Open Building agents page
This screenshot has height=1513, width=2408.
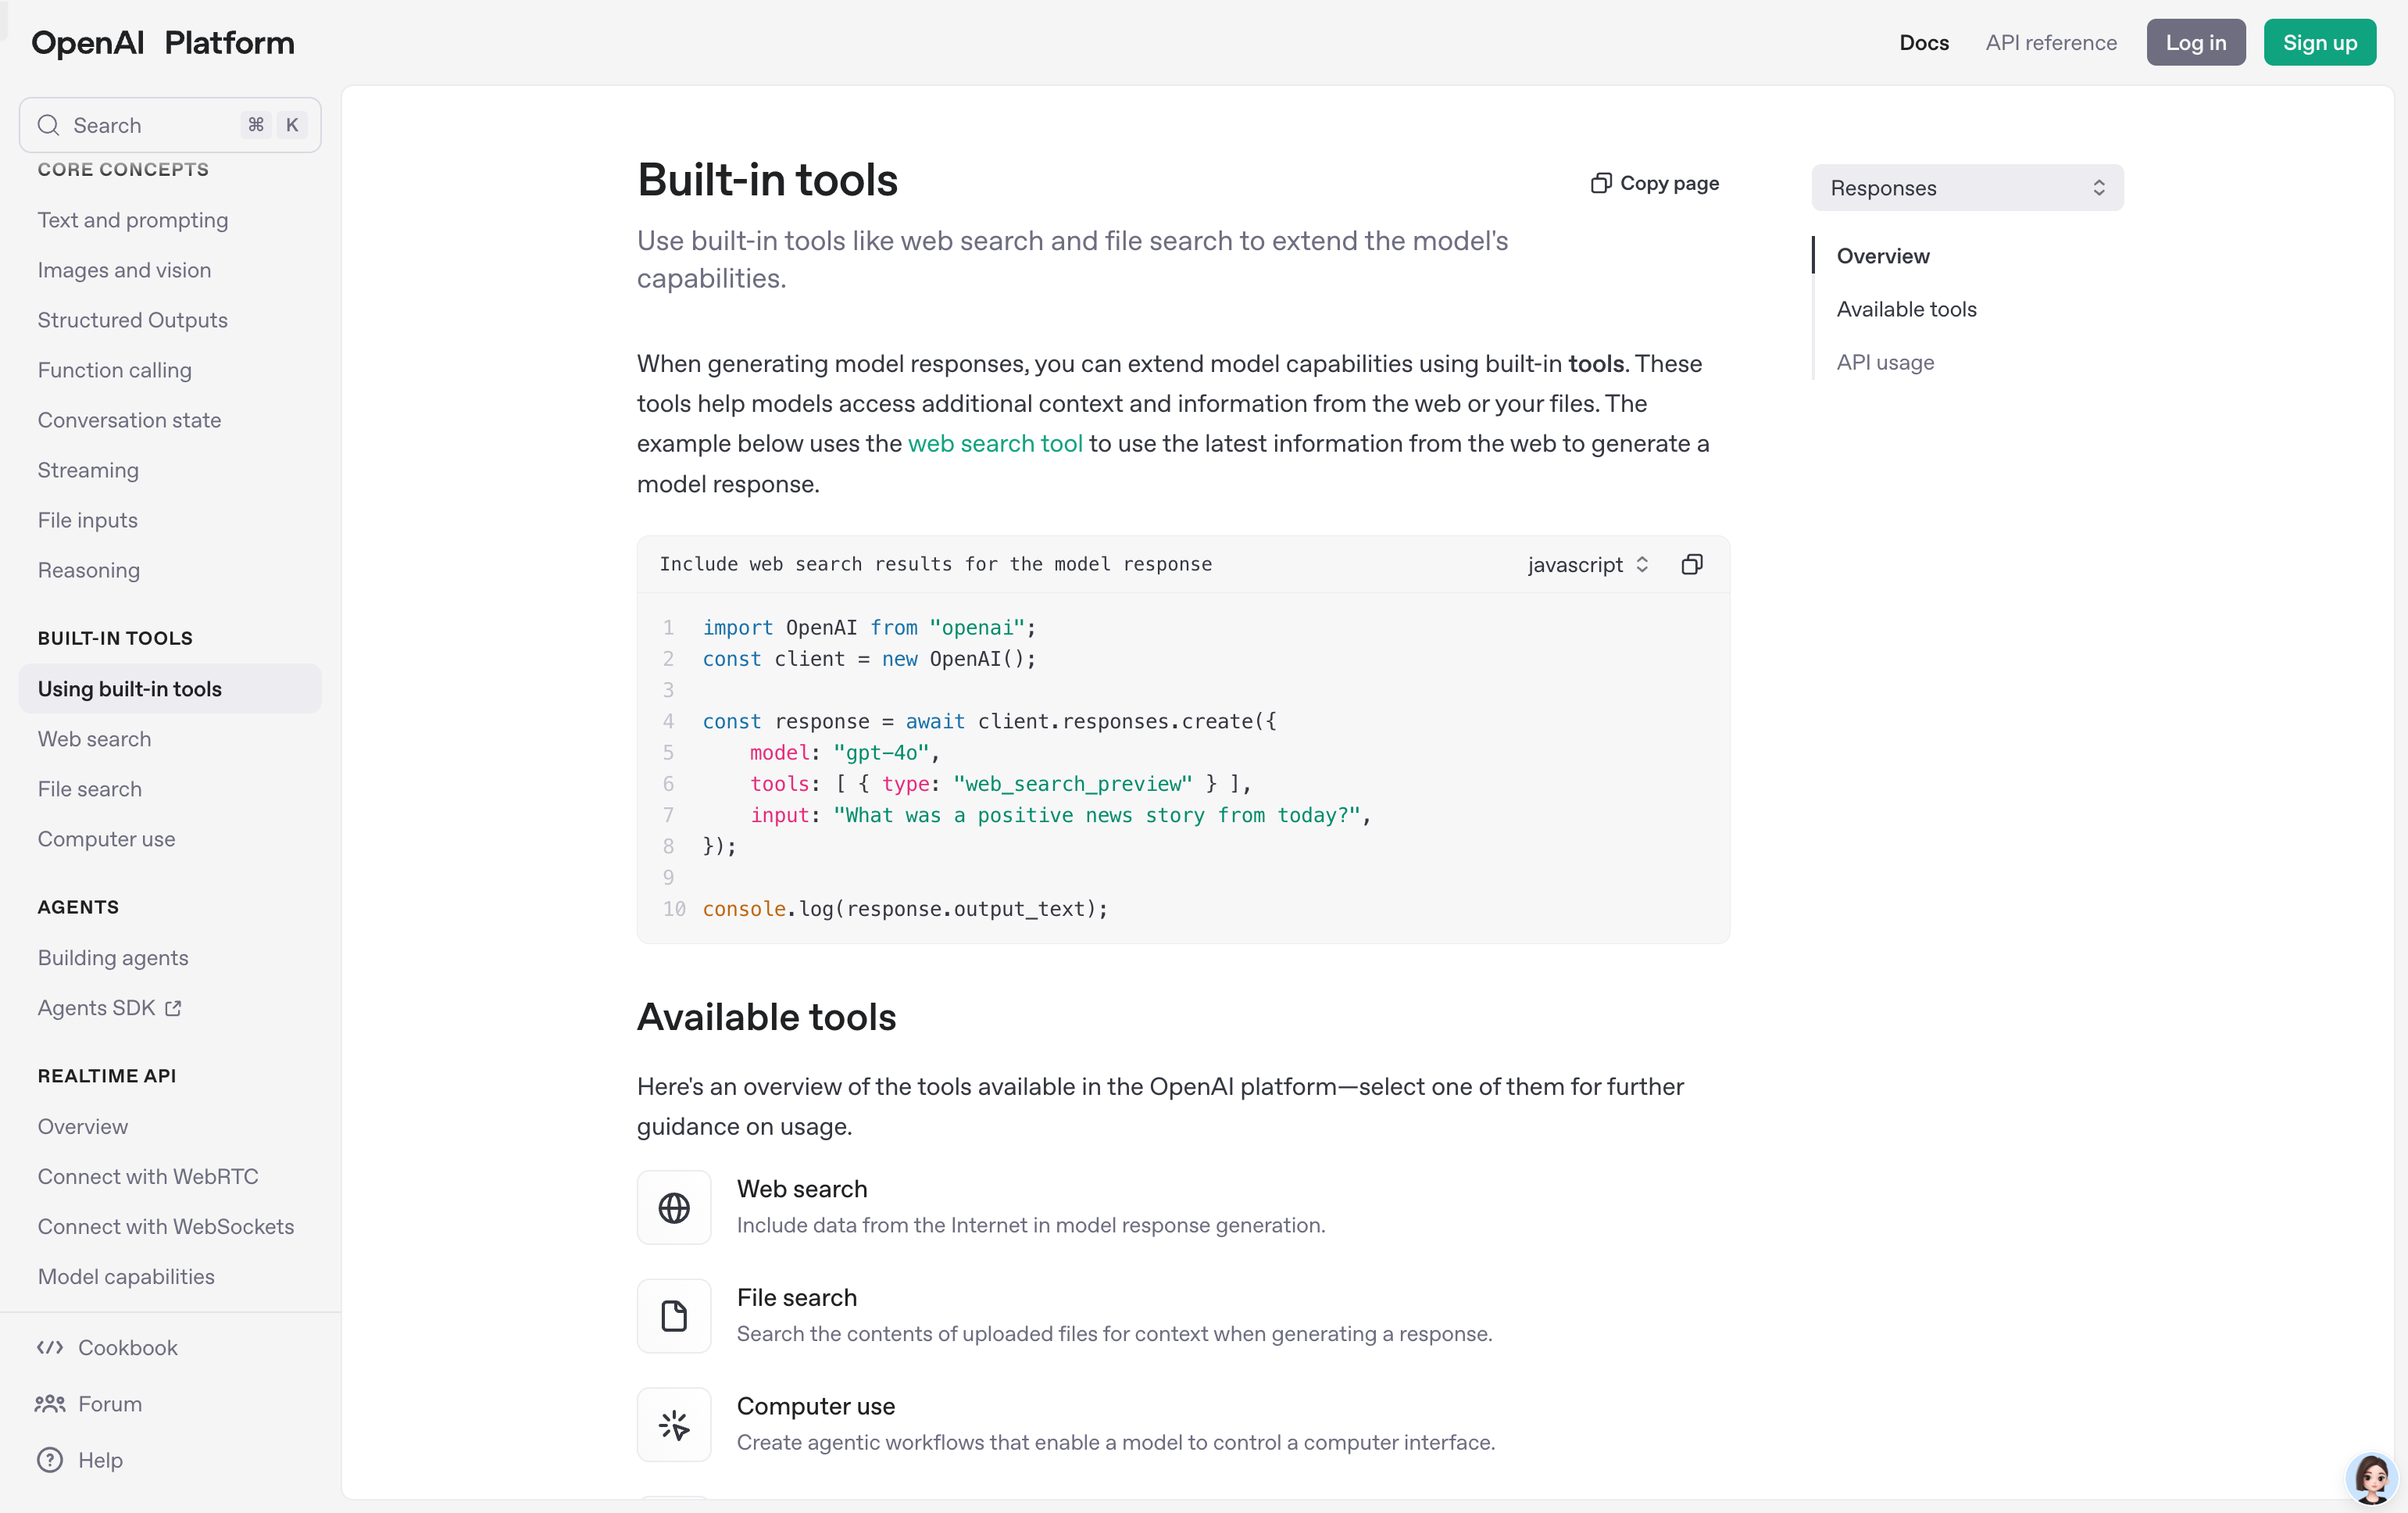pyautogui.click(x=113, y=958)
